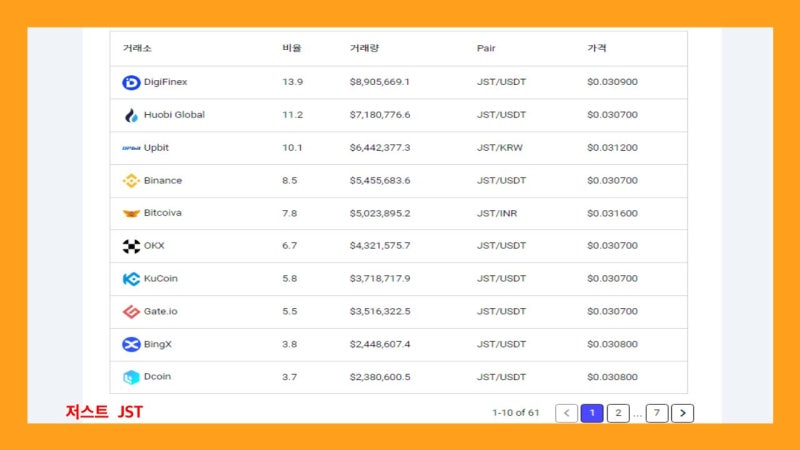Select the 11.2 ratio value
The image size is (800, 450).
click(x=292, y=115)
